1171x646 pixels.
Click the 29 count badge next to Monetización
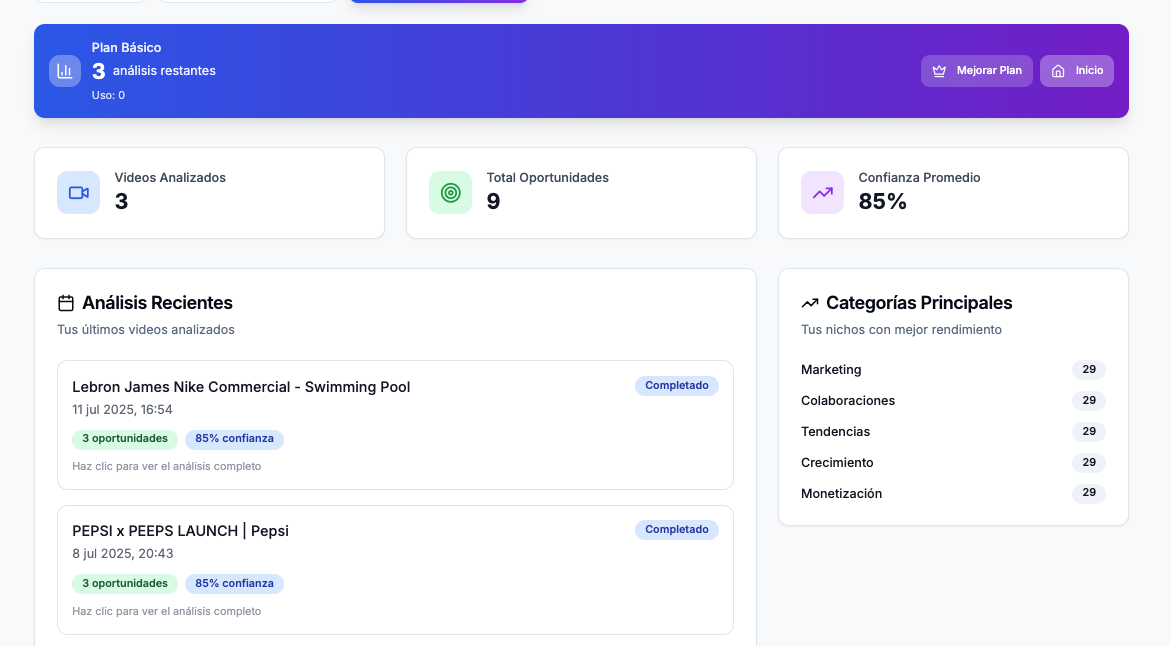(x=1089, y=493)
